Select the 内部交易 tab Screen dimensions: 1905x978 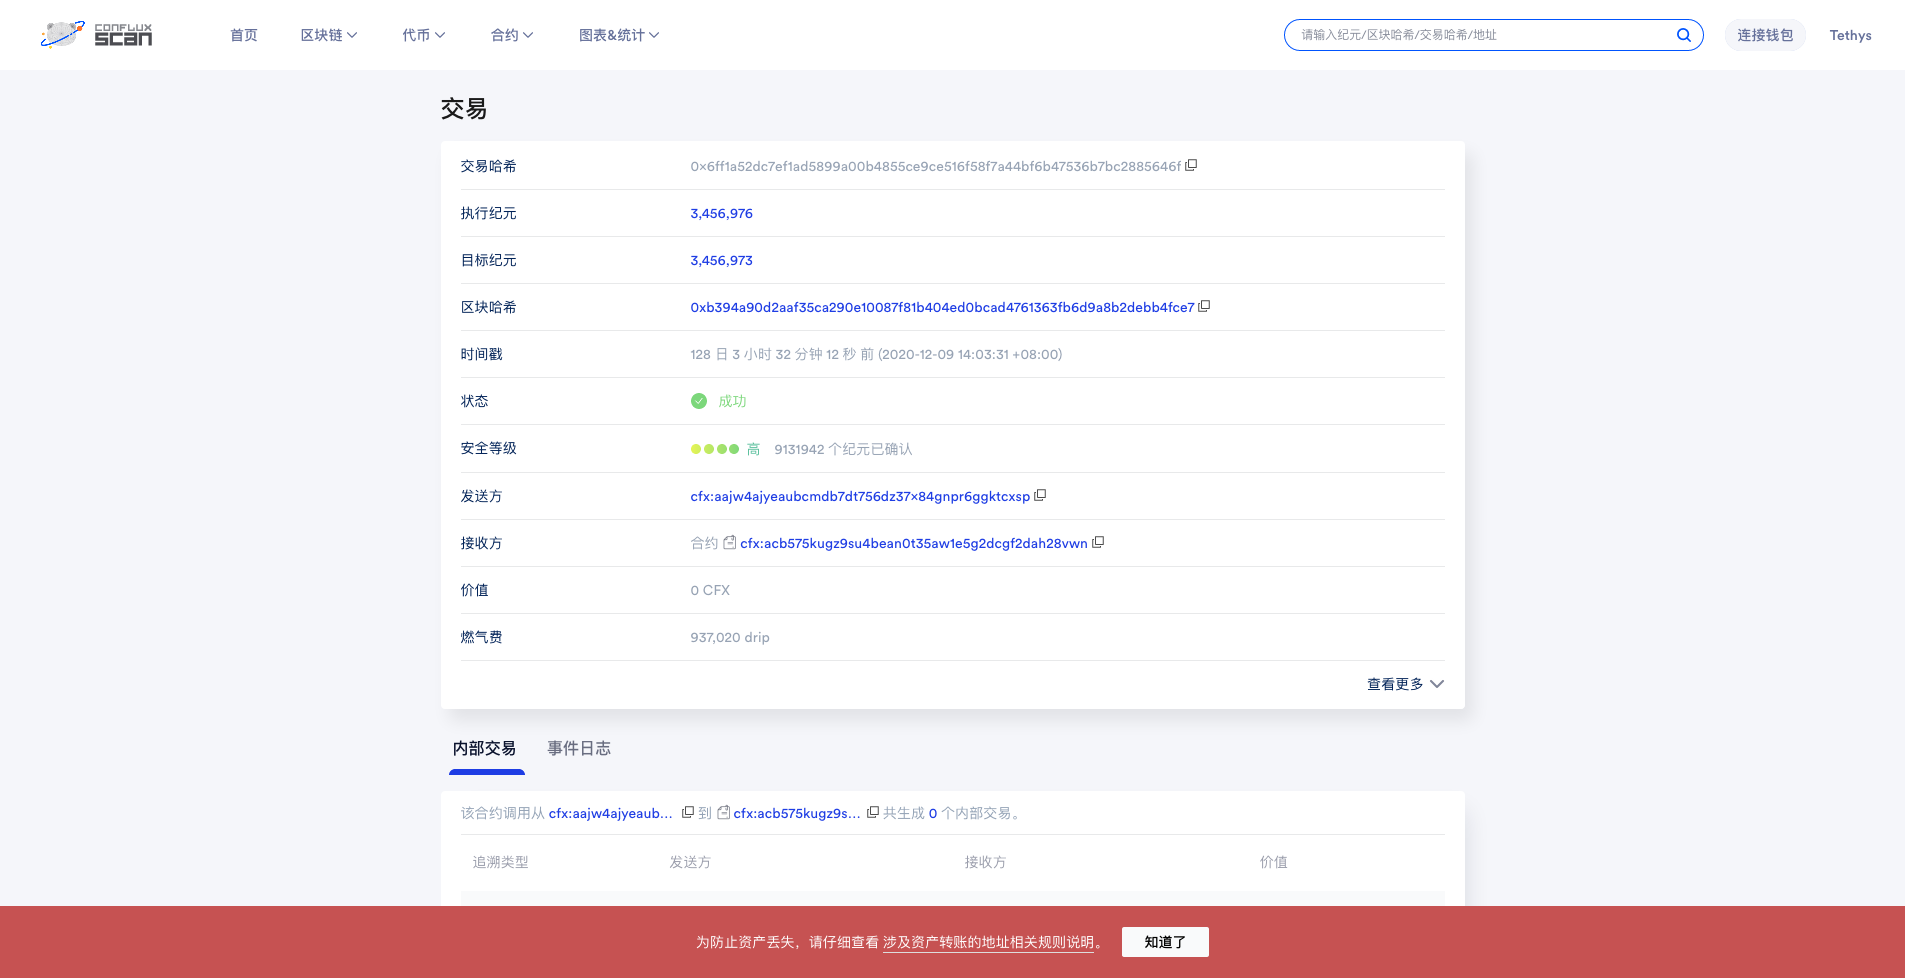pos(485,749)
